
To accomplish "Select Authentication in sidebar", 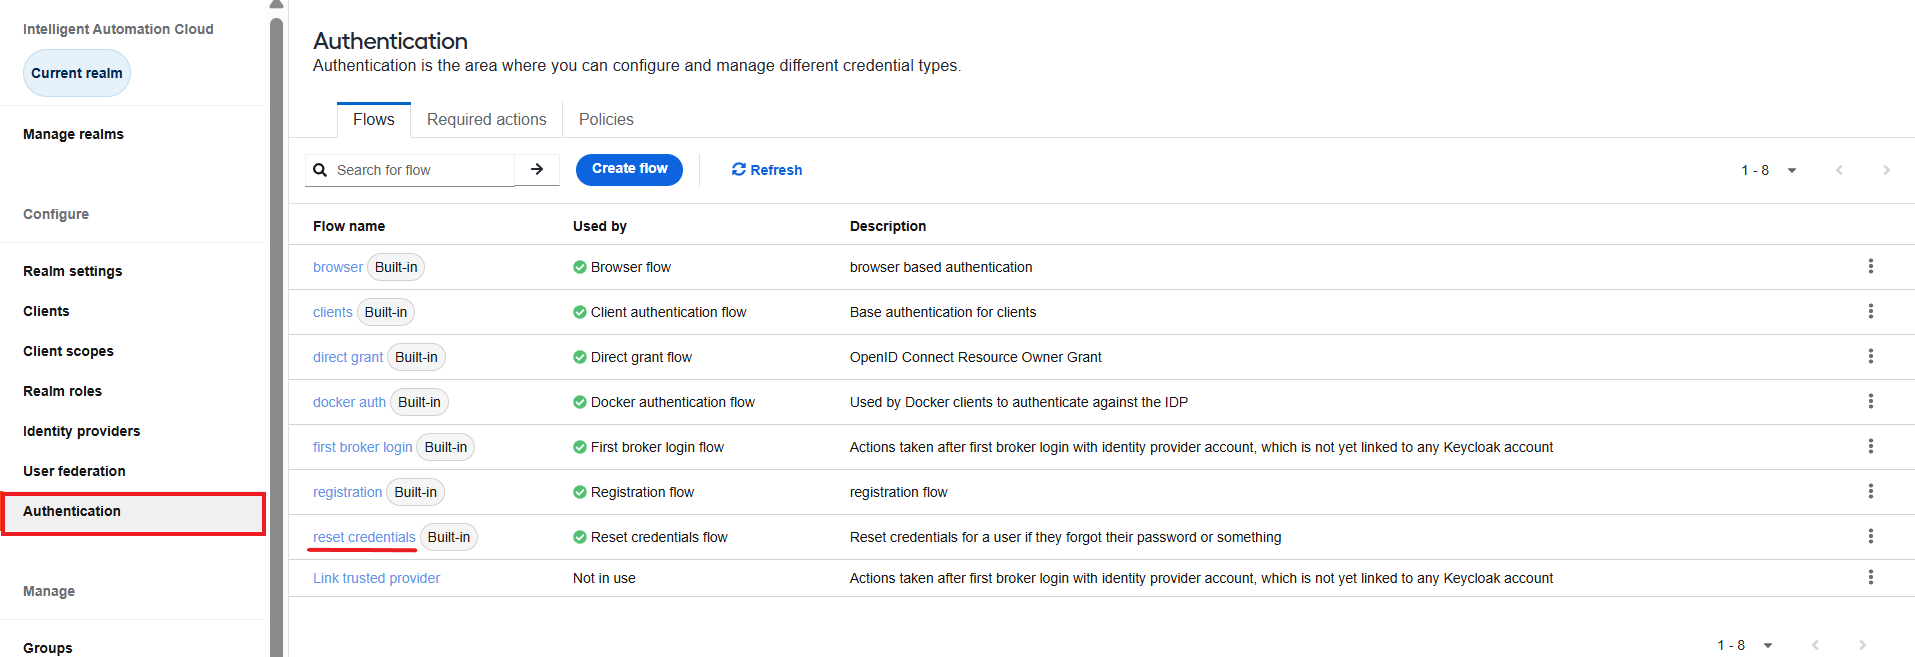I will [132, 512].
